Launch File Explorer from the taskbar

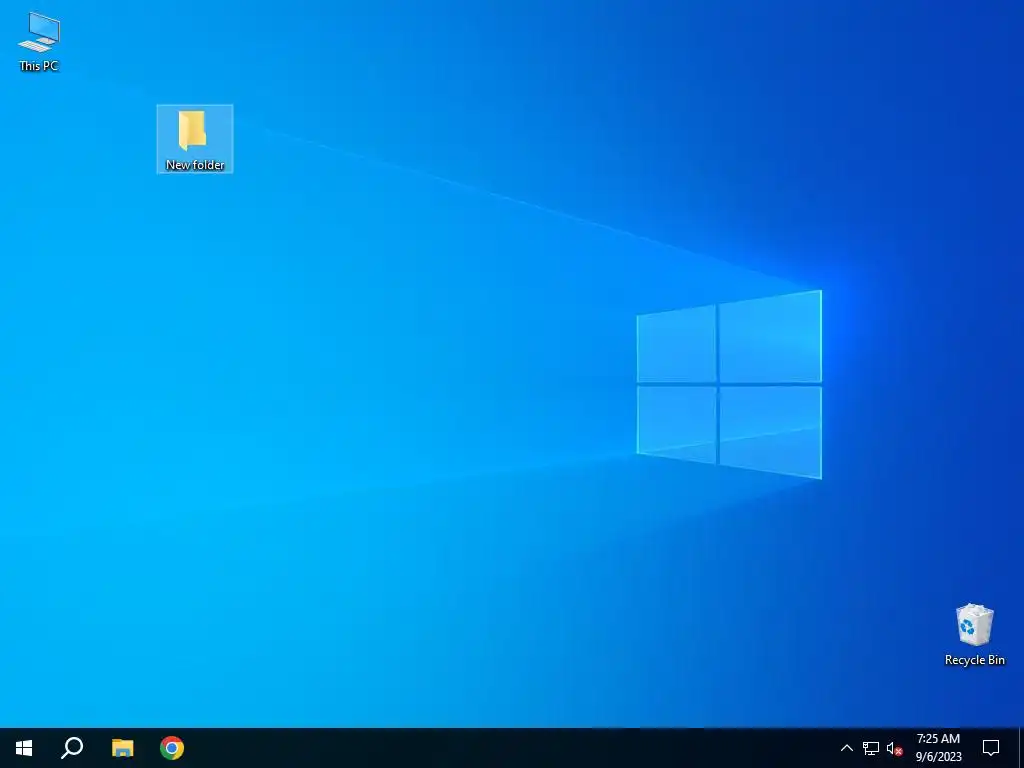(122, 748)
